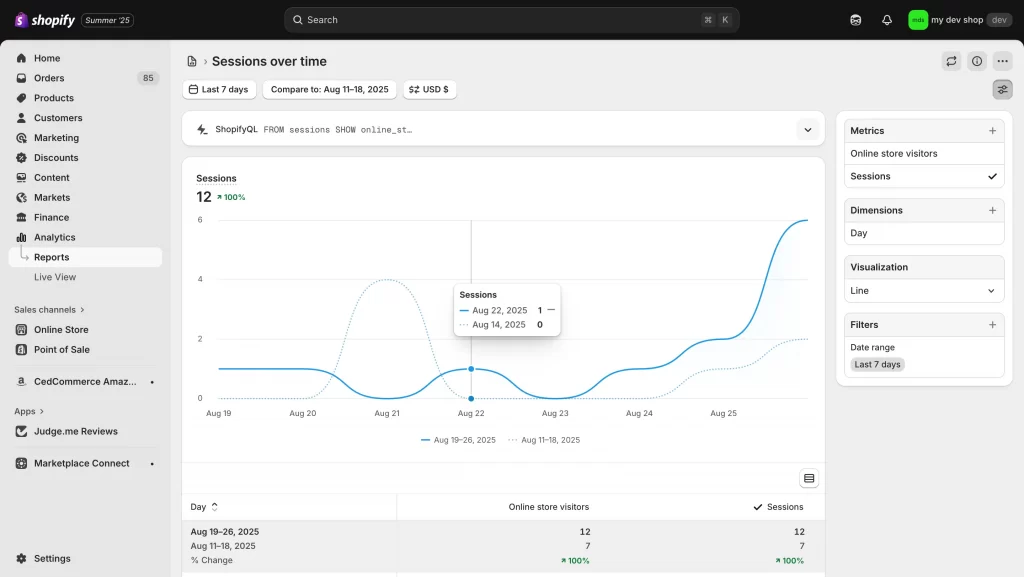Toggle Aug 11–18, 2025 legend series

pyautogui.click(x=544, y=440)
